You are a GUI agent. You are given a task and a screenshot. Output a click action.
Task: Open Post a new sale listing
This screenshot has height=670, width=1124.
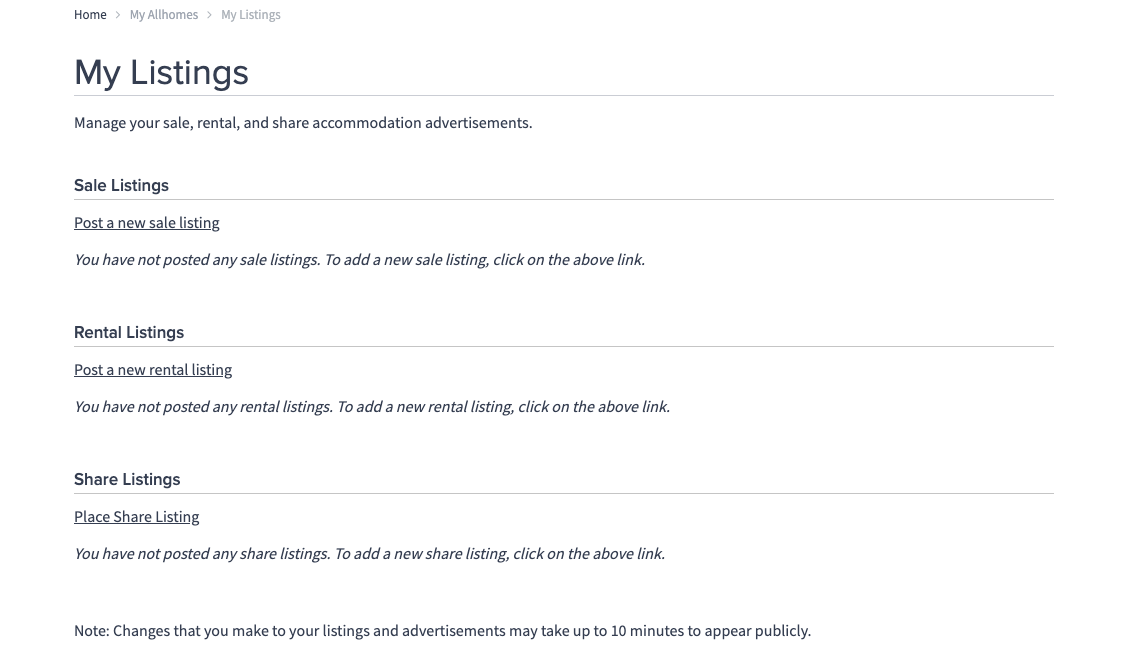[x=146, y=223]
